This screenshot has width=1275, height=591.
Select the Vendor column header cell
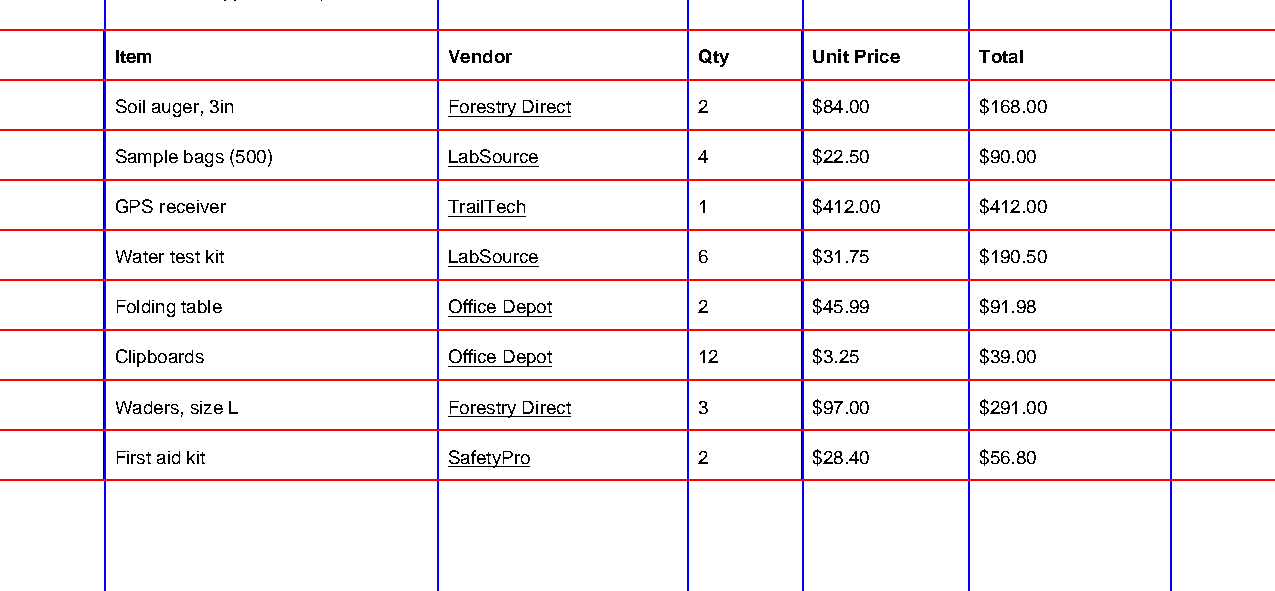tap(563, 55)
